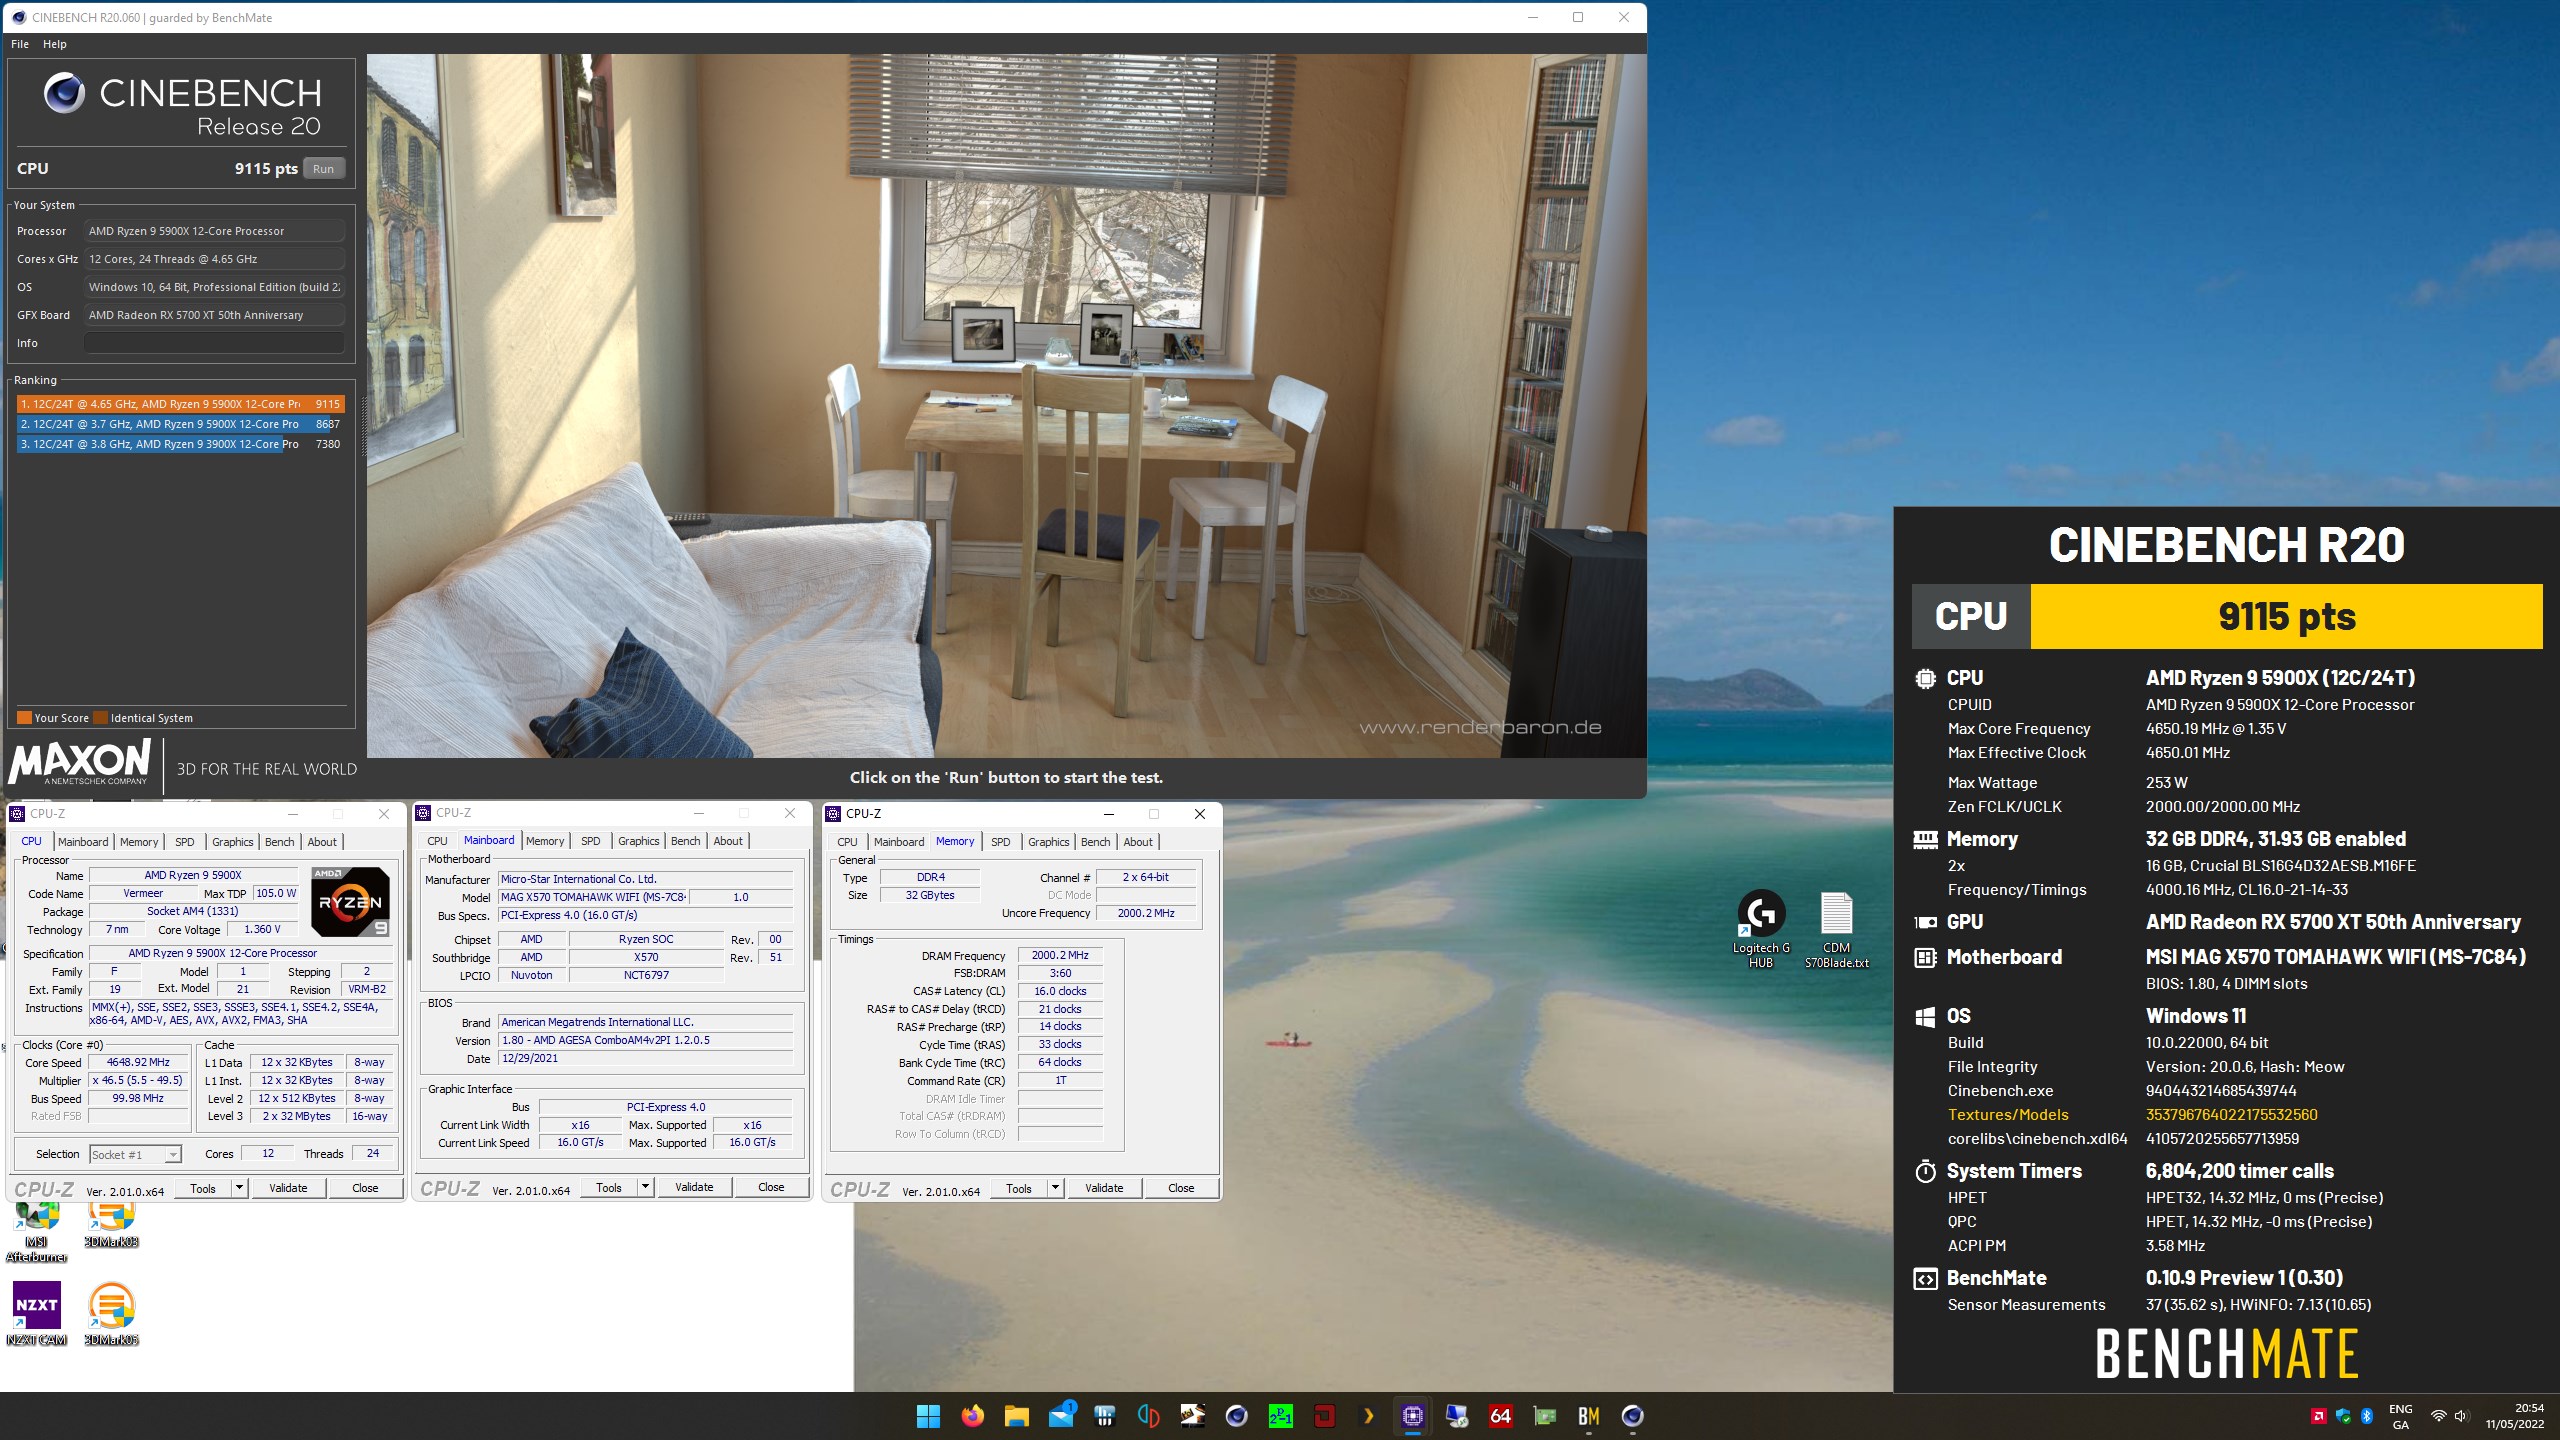Expand Tools dropdown arrow in left CPU-Z window
Screen dimensions: 2560x1440
pyautogui.click(x=239, y=1188)
